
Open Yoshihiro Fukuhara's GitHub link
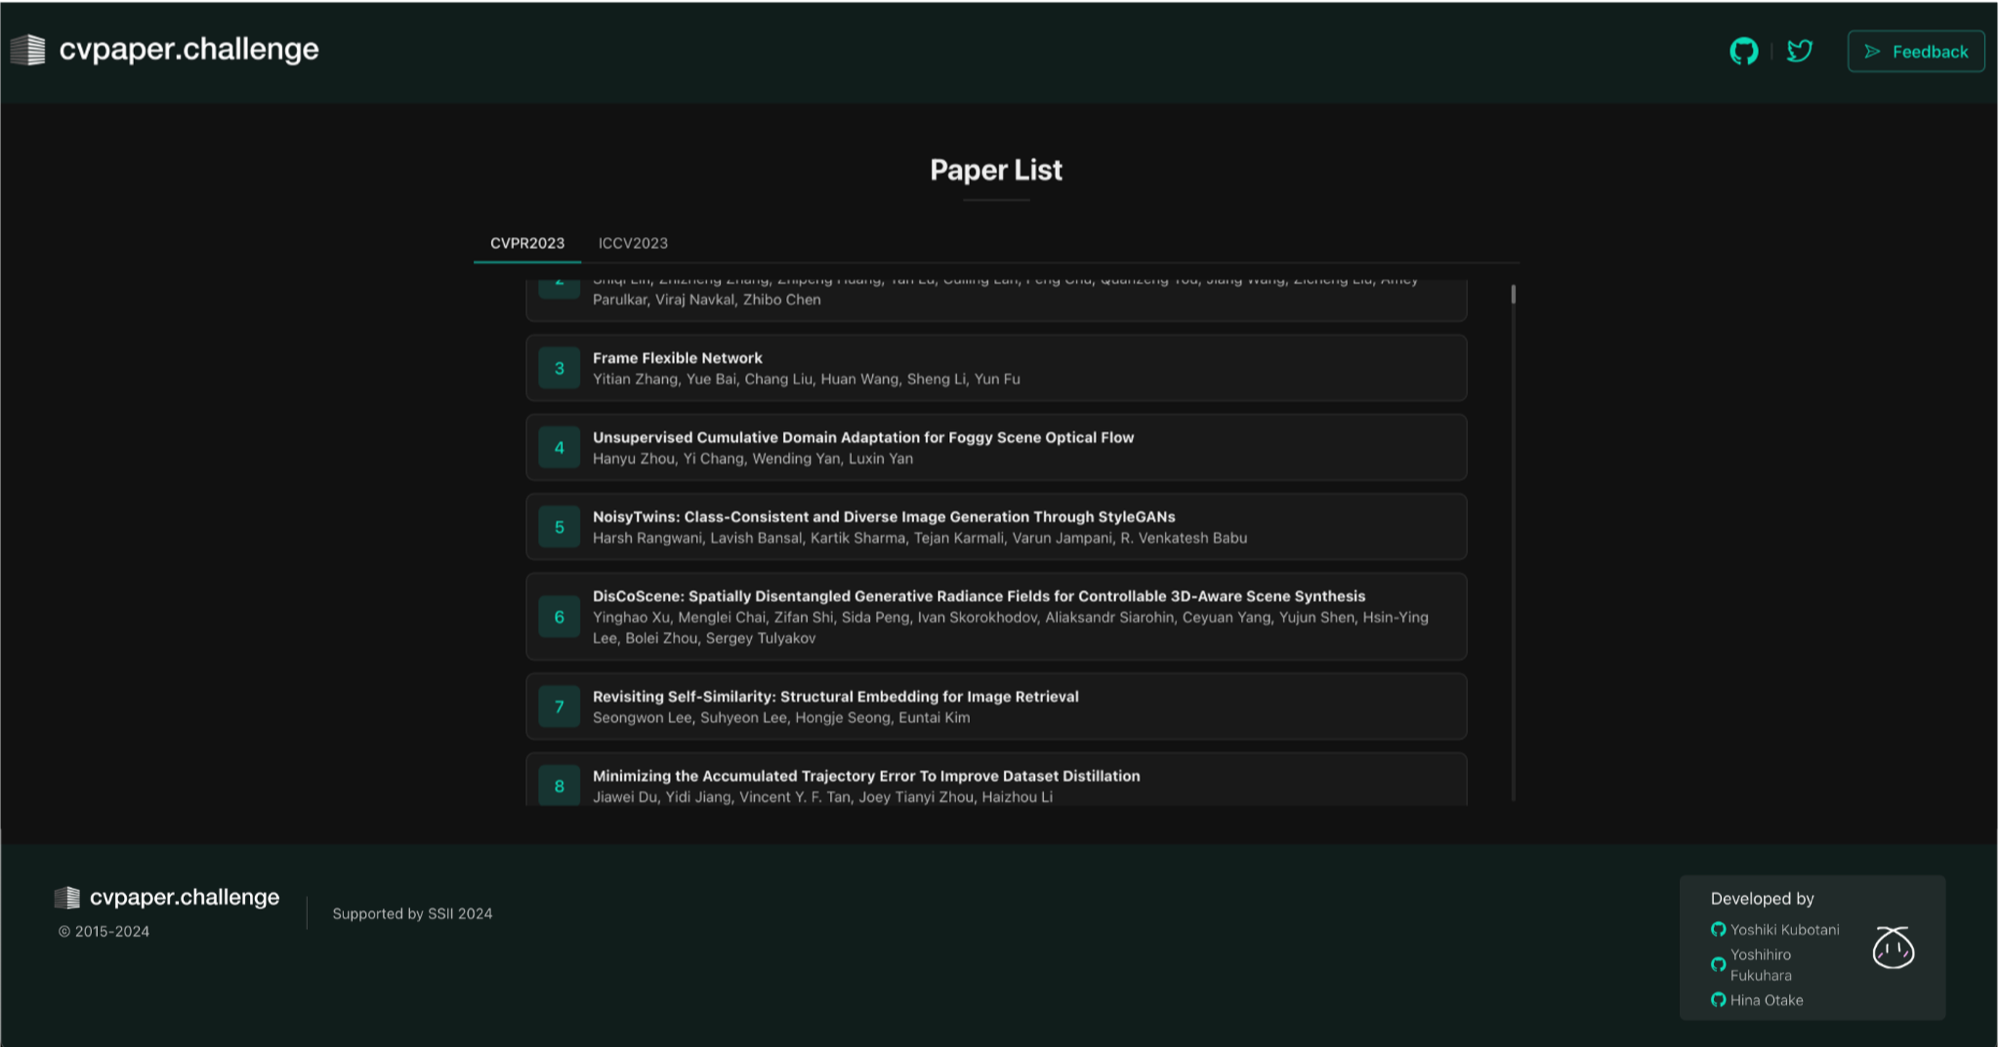1760,965
